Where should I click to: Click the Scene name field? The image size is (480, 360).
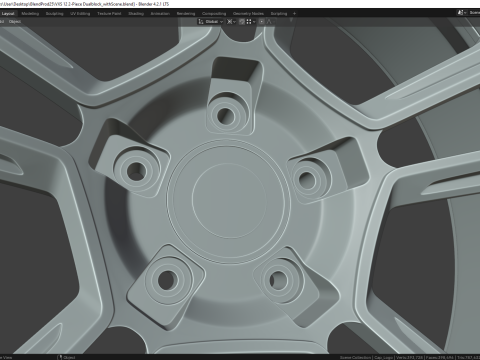click(x=474, y=13)
